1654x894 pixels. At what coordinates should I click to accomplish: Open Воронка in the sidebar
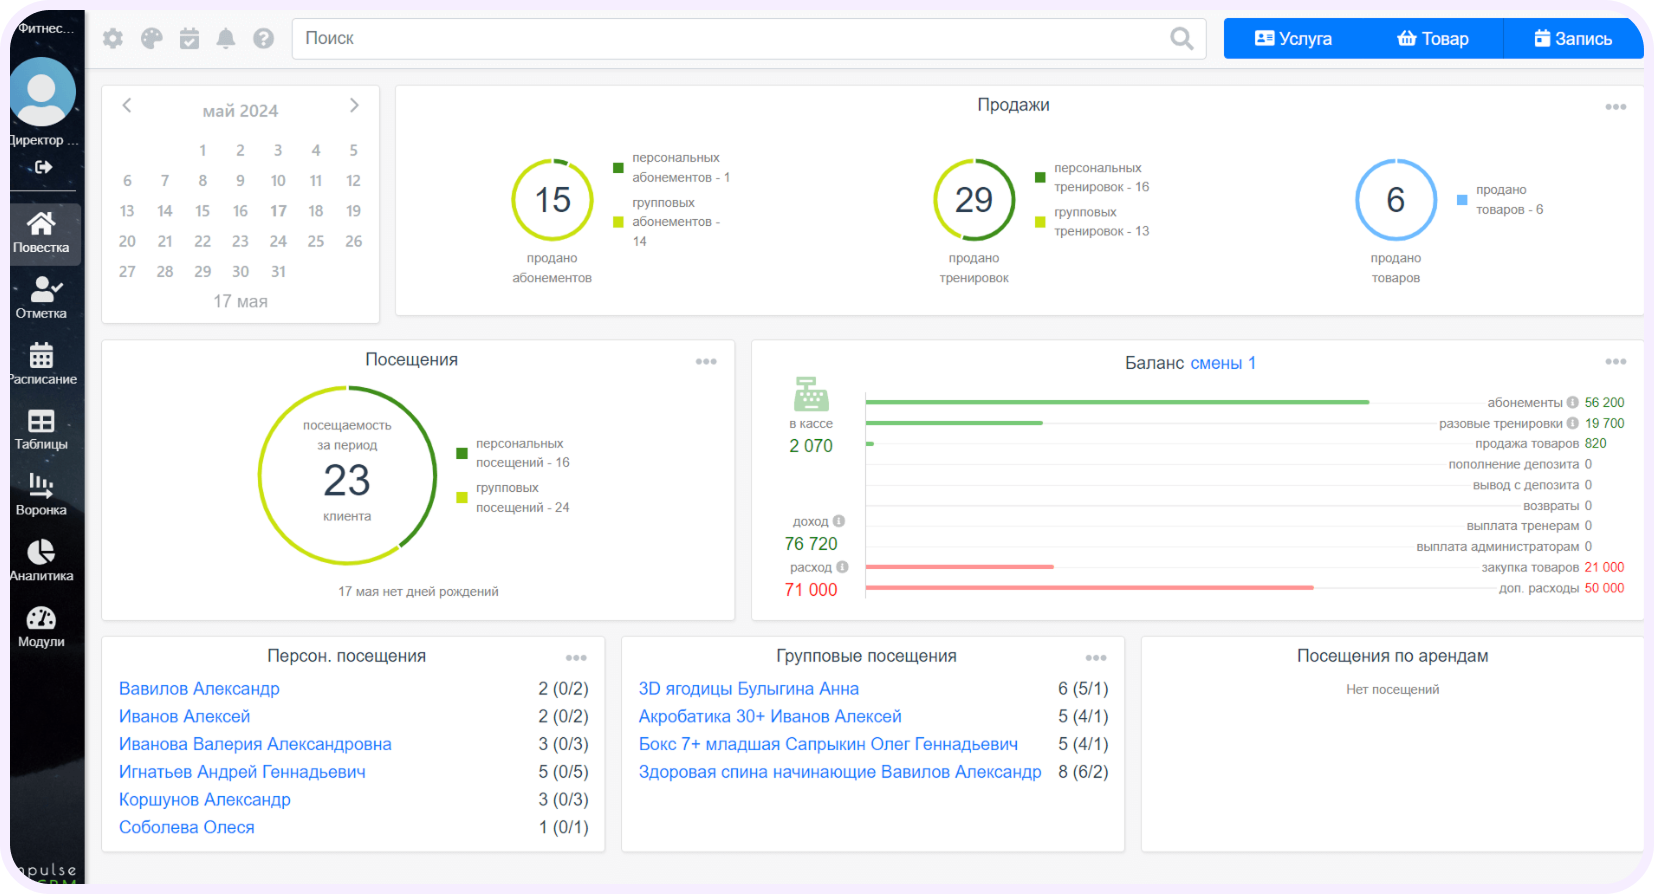click(x=41, y=494)
